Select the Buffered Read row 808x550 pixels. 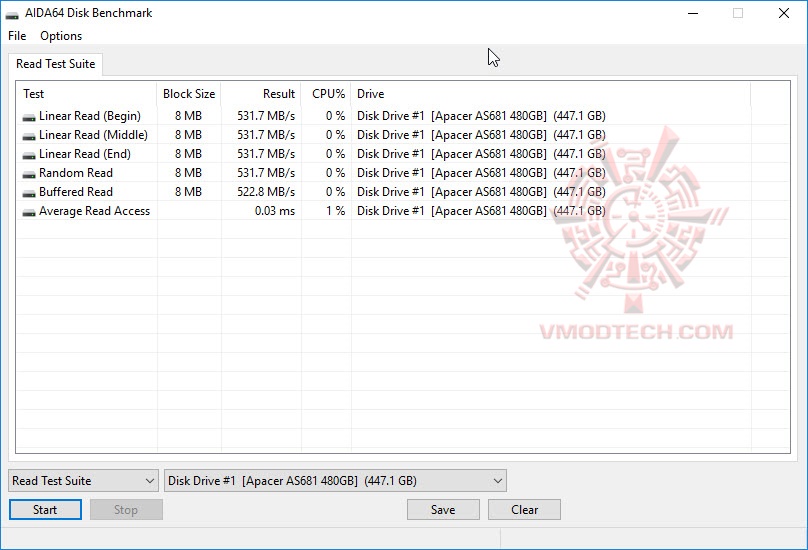click(403, 192)
